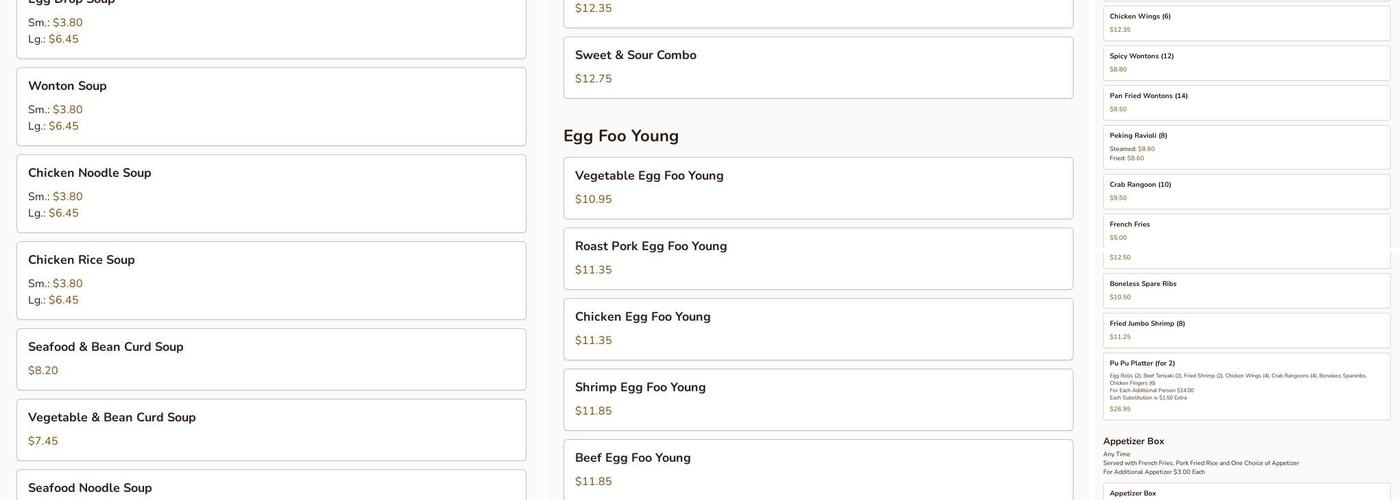Open Peking Ravioli (8) in the side panel
This screenshot has width=1400, height=500.
click(x=1246, y=147)
